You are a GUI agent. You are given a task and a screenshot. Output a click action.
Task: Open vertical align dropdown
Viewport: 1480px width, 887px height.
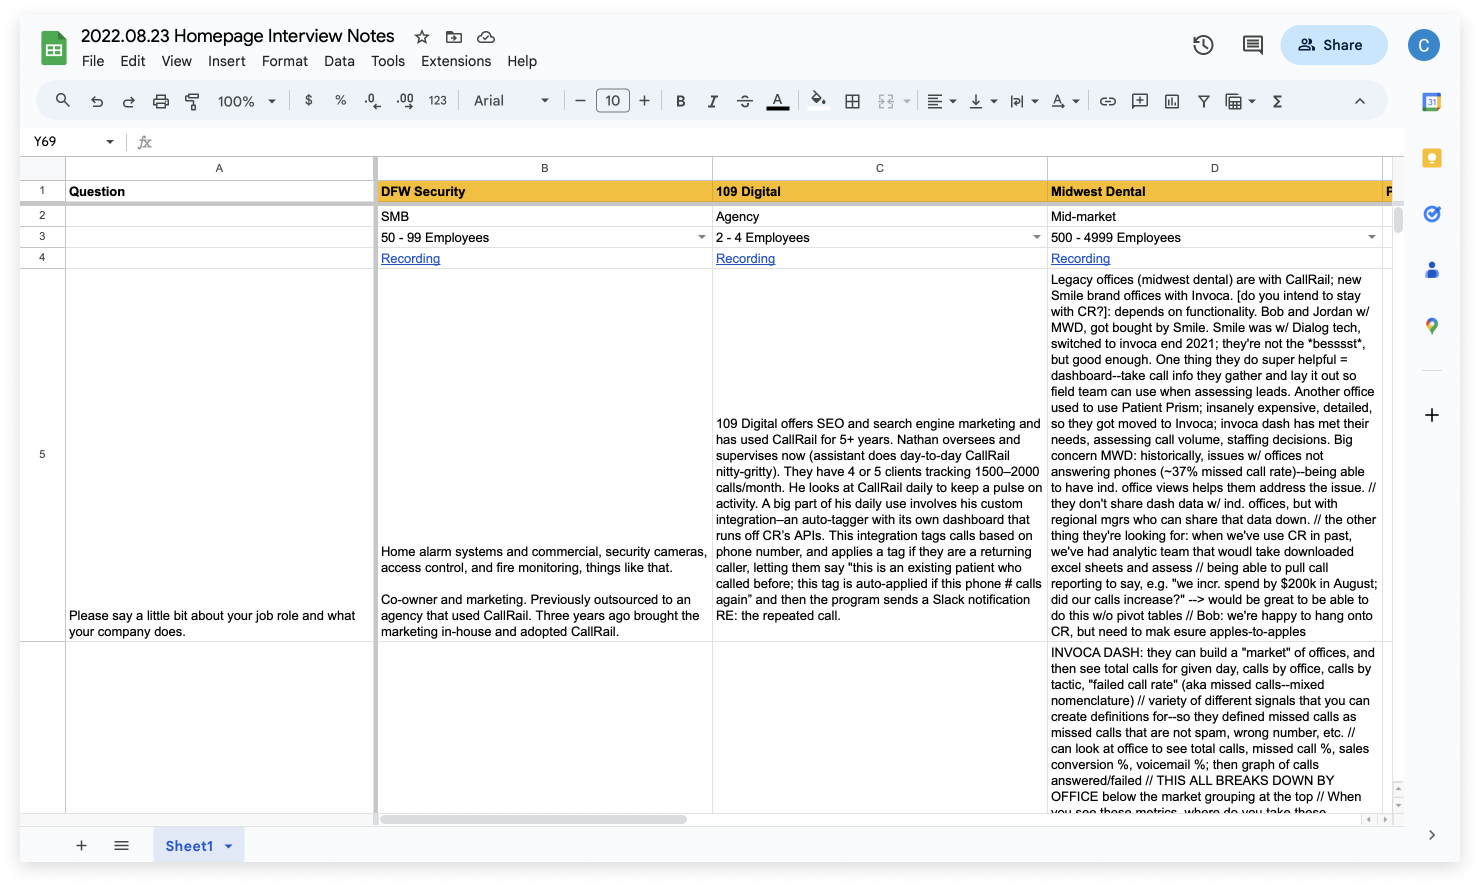[x=983, y=101]
